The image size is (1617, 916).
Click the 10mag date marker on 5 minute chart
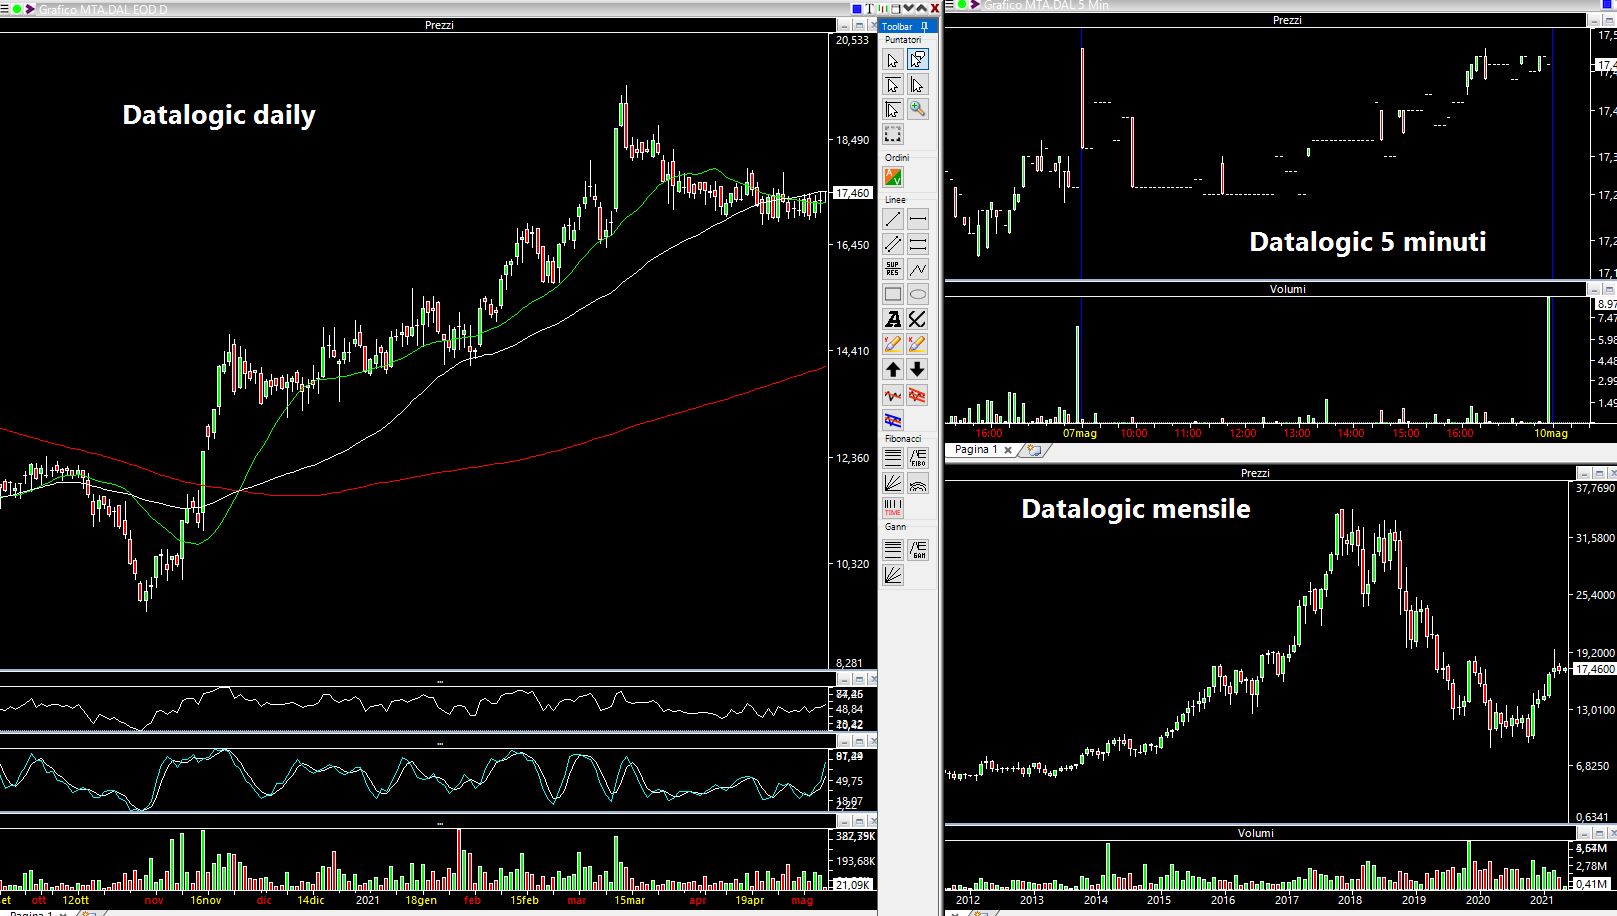(x=1551, y=433)
